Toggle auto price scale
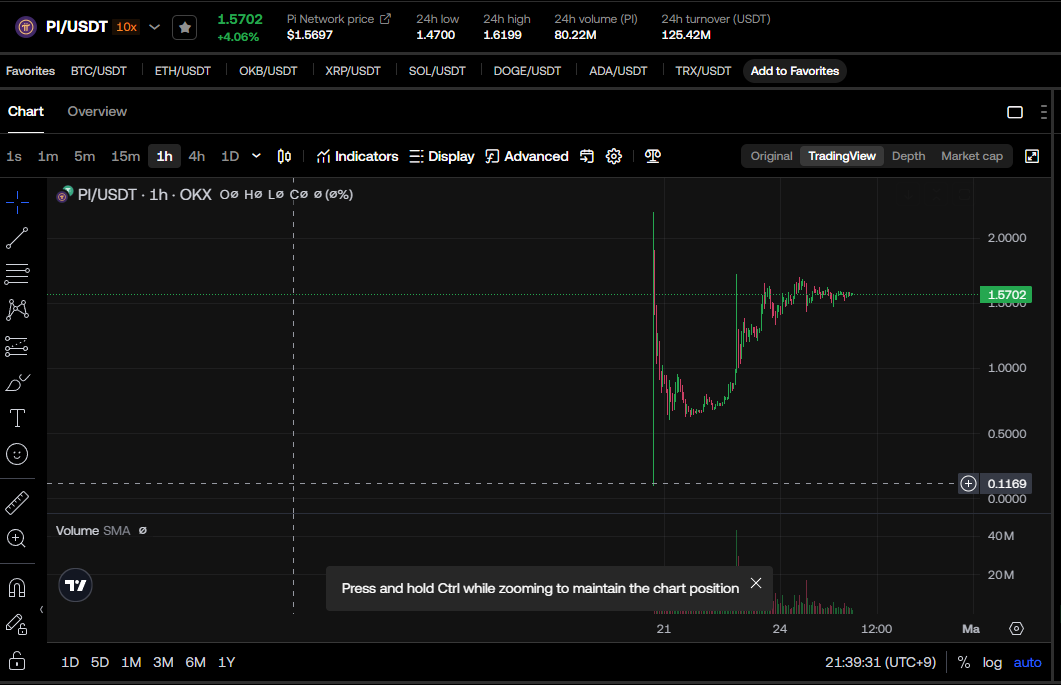 (x=1027, y=662)
